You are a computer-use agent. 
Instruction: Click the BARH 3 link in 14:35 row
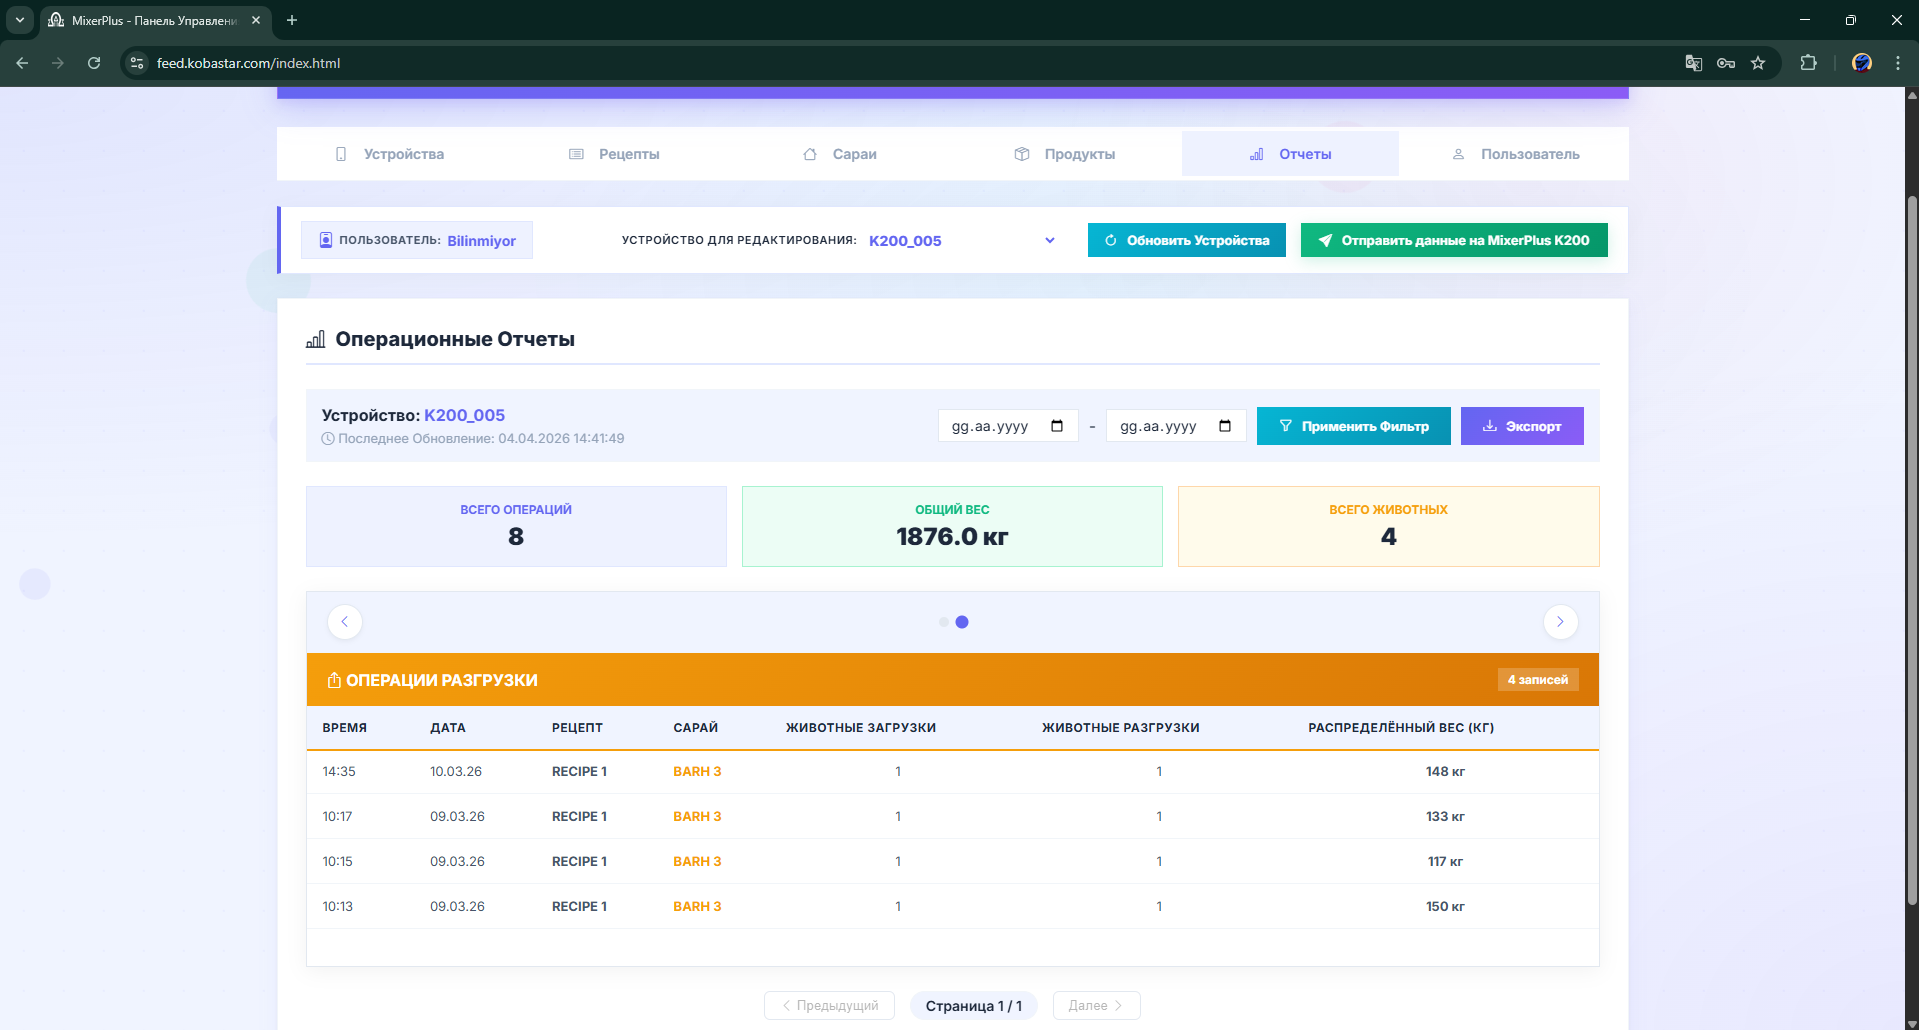pyautogui.click(x=697, y=772)
